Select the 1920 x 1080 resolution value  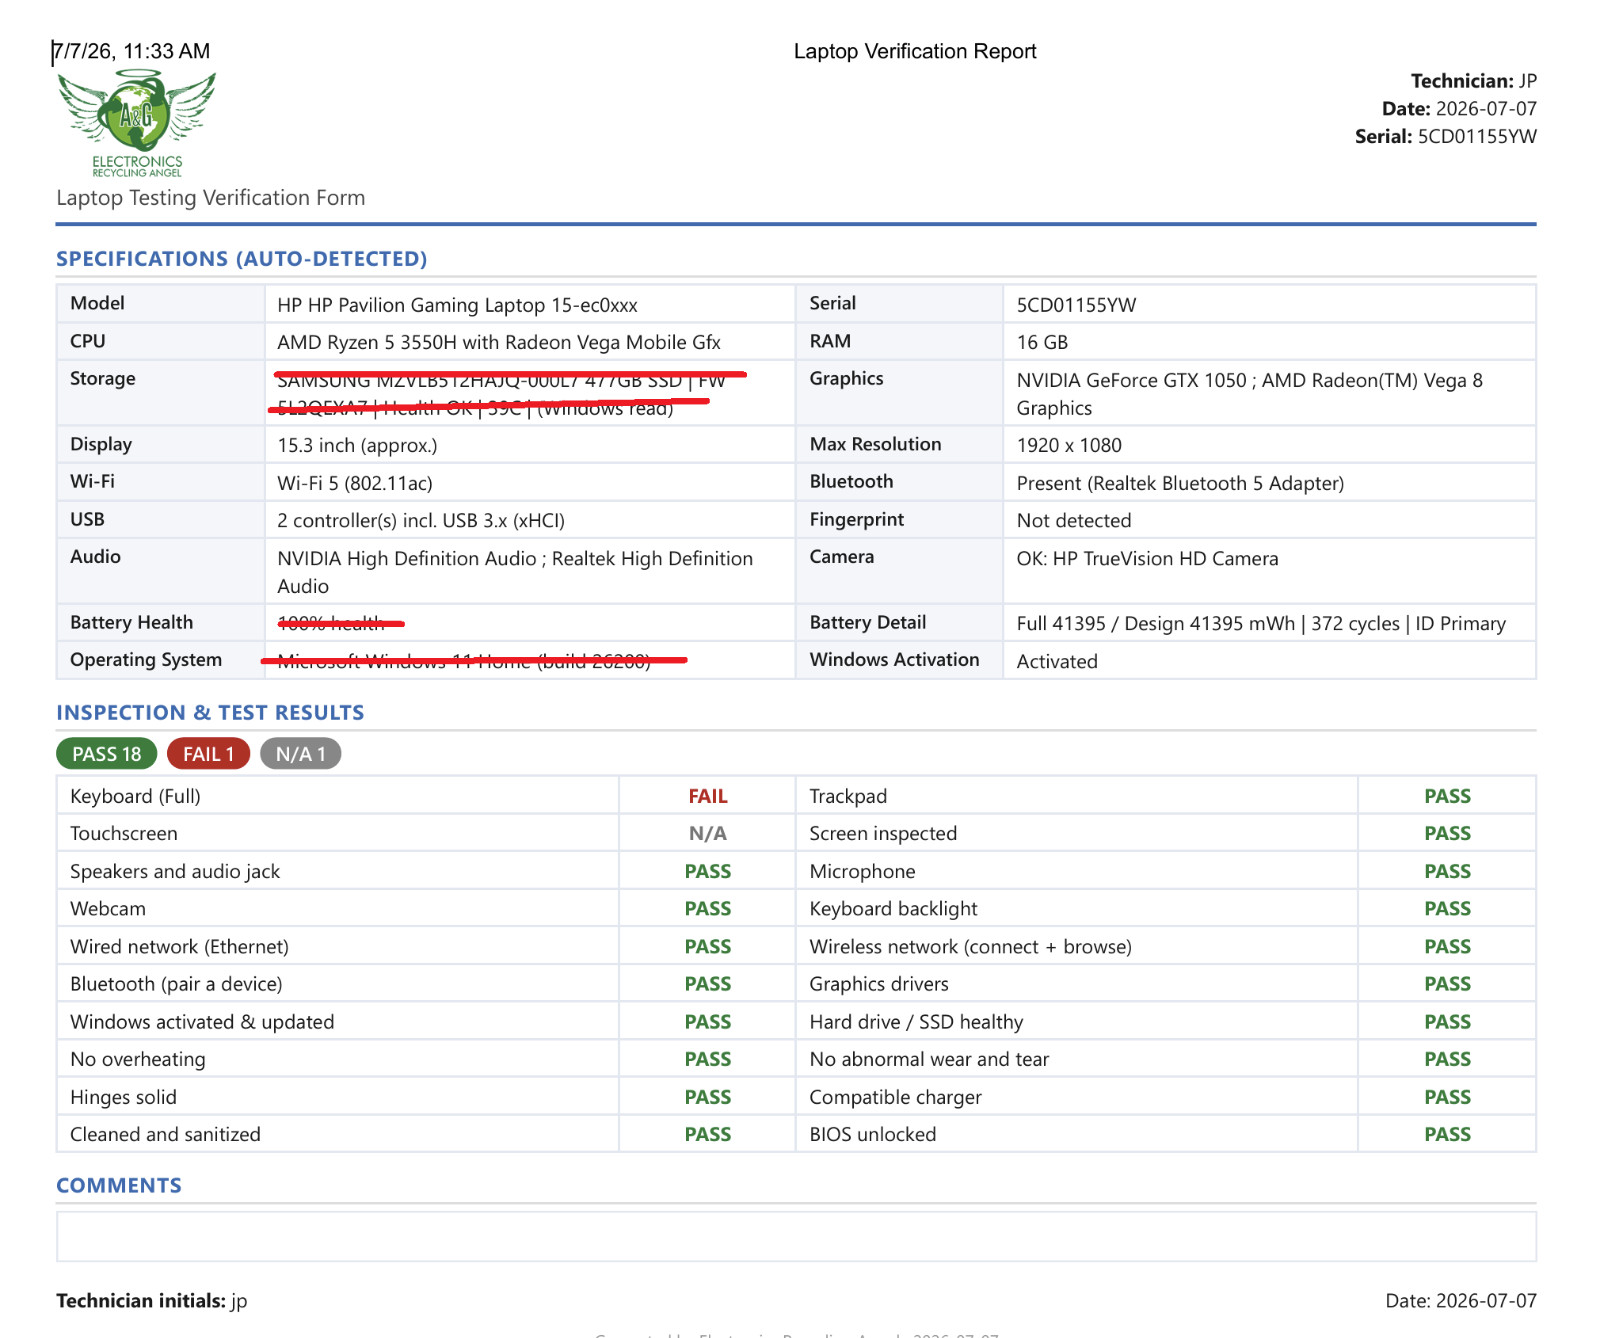click(1069, 445)
